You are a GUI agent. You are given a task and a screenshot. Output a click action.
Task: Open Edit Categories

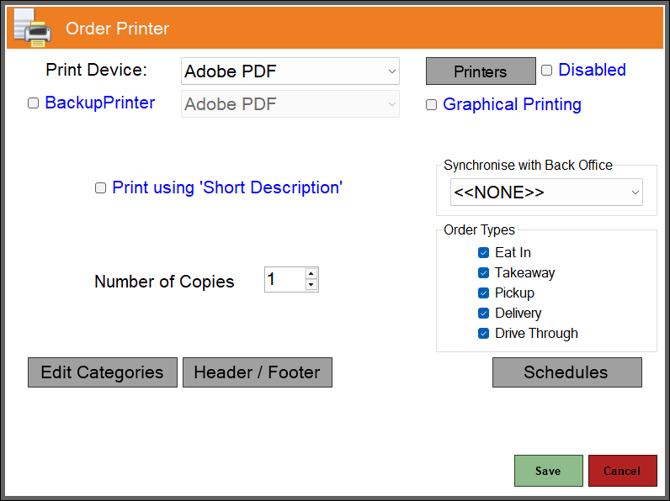tap(103, 372)
